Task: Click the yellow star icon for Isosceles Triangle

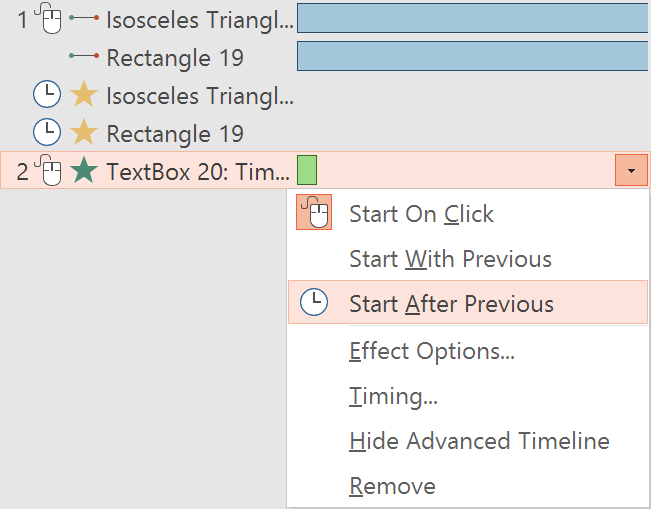Action: click(x=84, y=95)
